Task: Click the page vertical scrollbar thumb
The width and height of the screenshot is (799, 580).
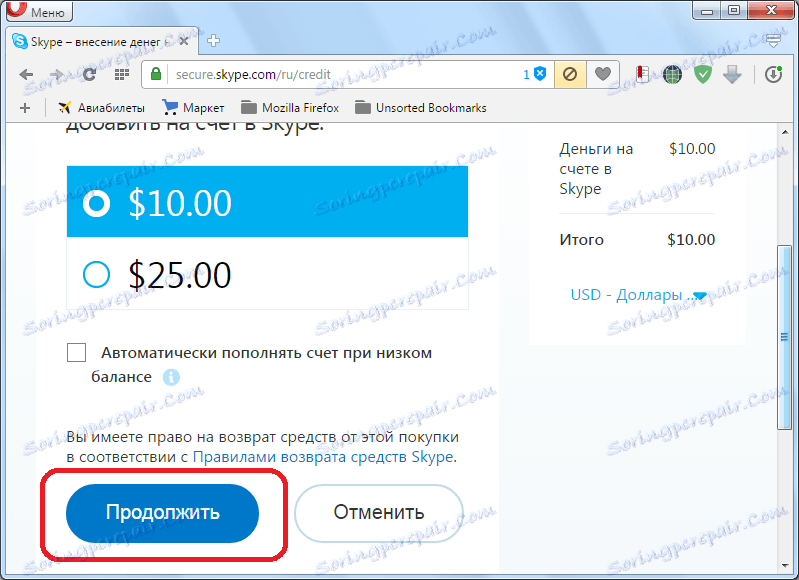Action: point(785,337)
